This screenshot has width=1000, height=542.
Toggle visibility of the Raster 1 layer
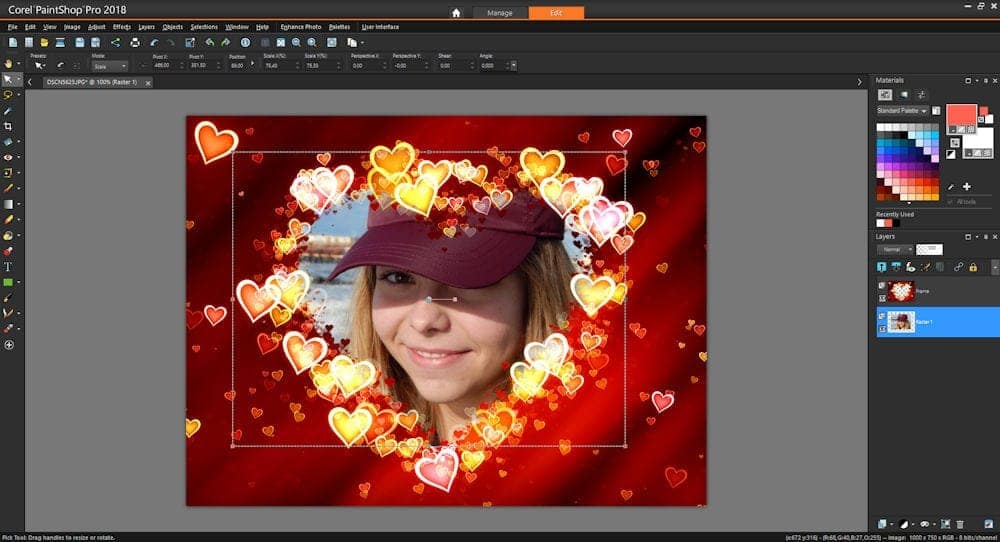click(881, 316)
